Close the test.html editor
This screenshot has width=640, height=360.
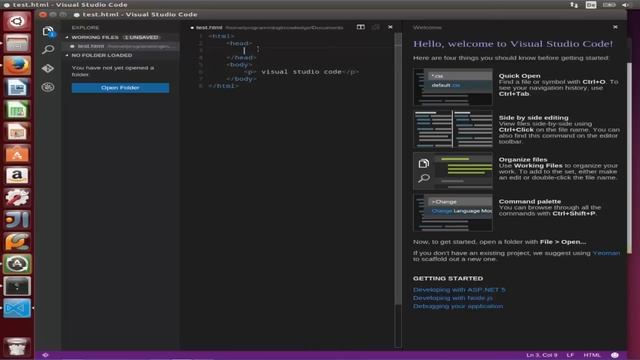click(390, 27)
